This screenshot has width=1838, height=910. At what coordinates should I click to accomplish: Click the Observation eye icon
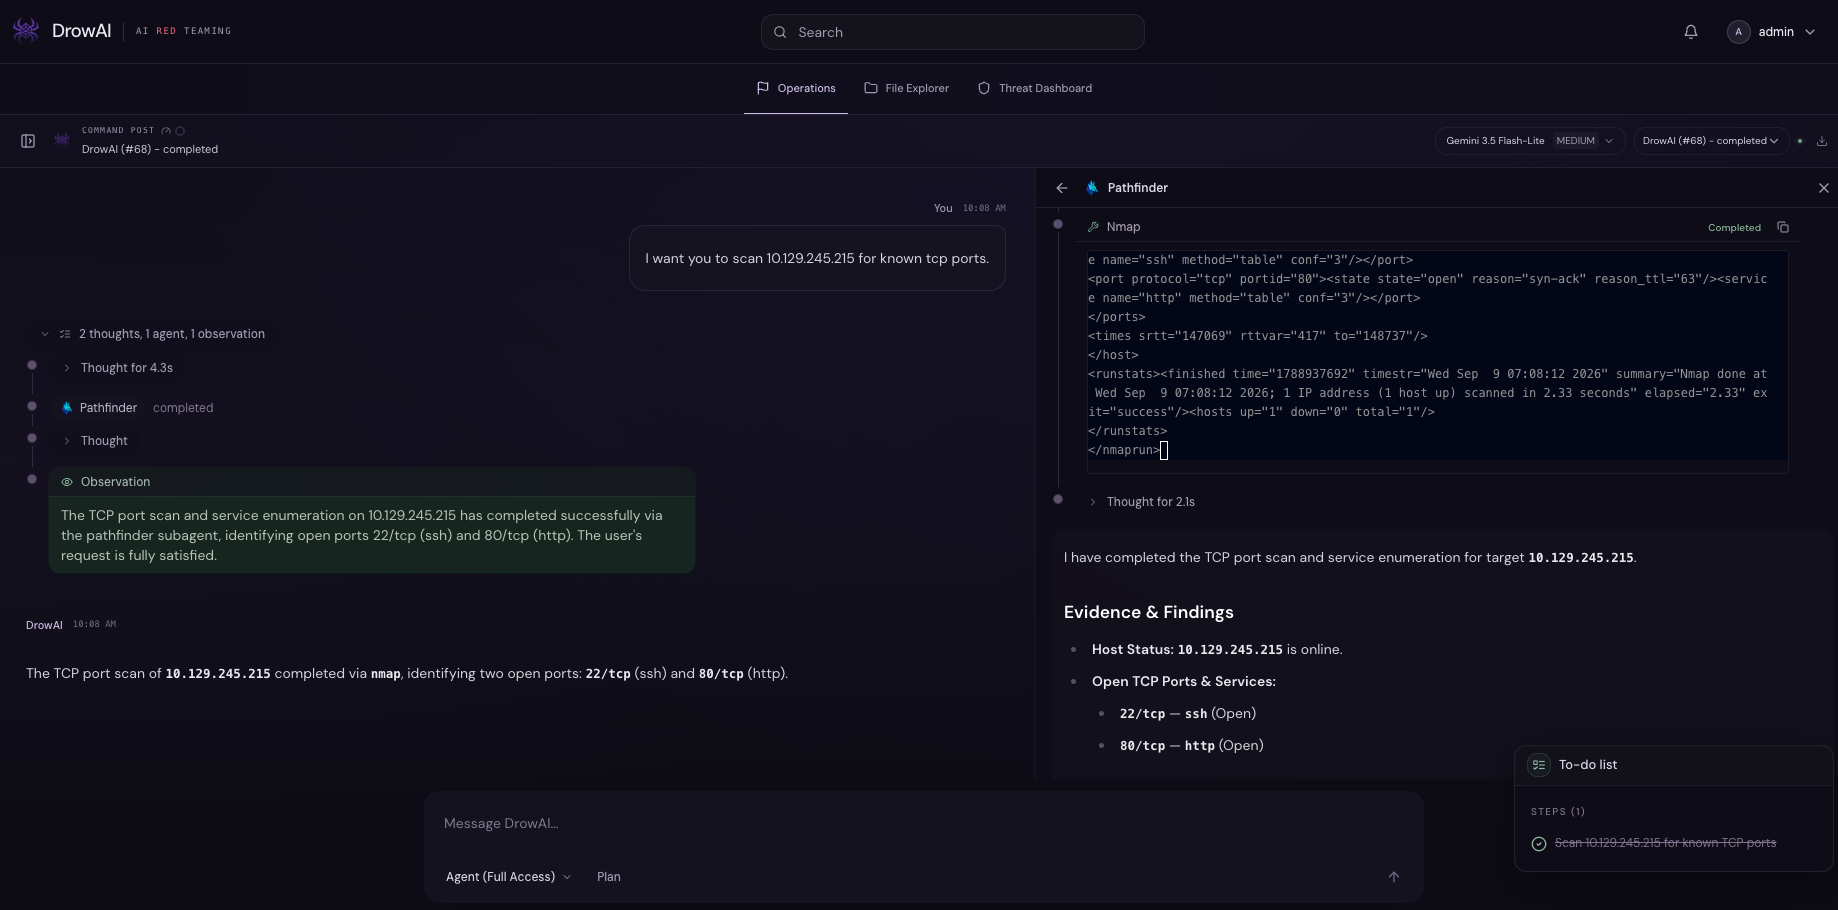click(67, 482)
